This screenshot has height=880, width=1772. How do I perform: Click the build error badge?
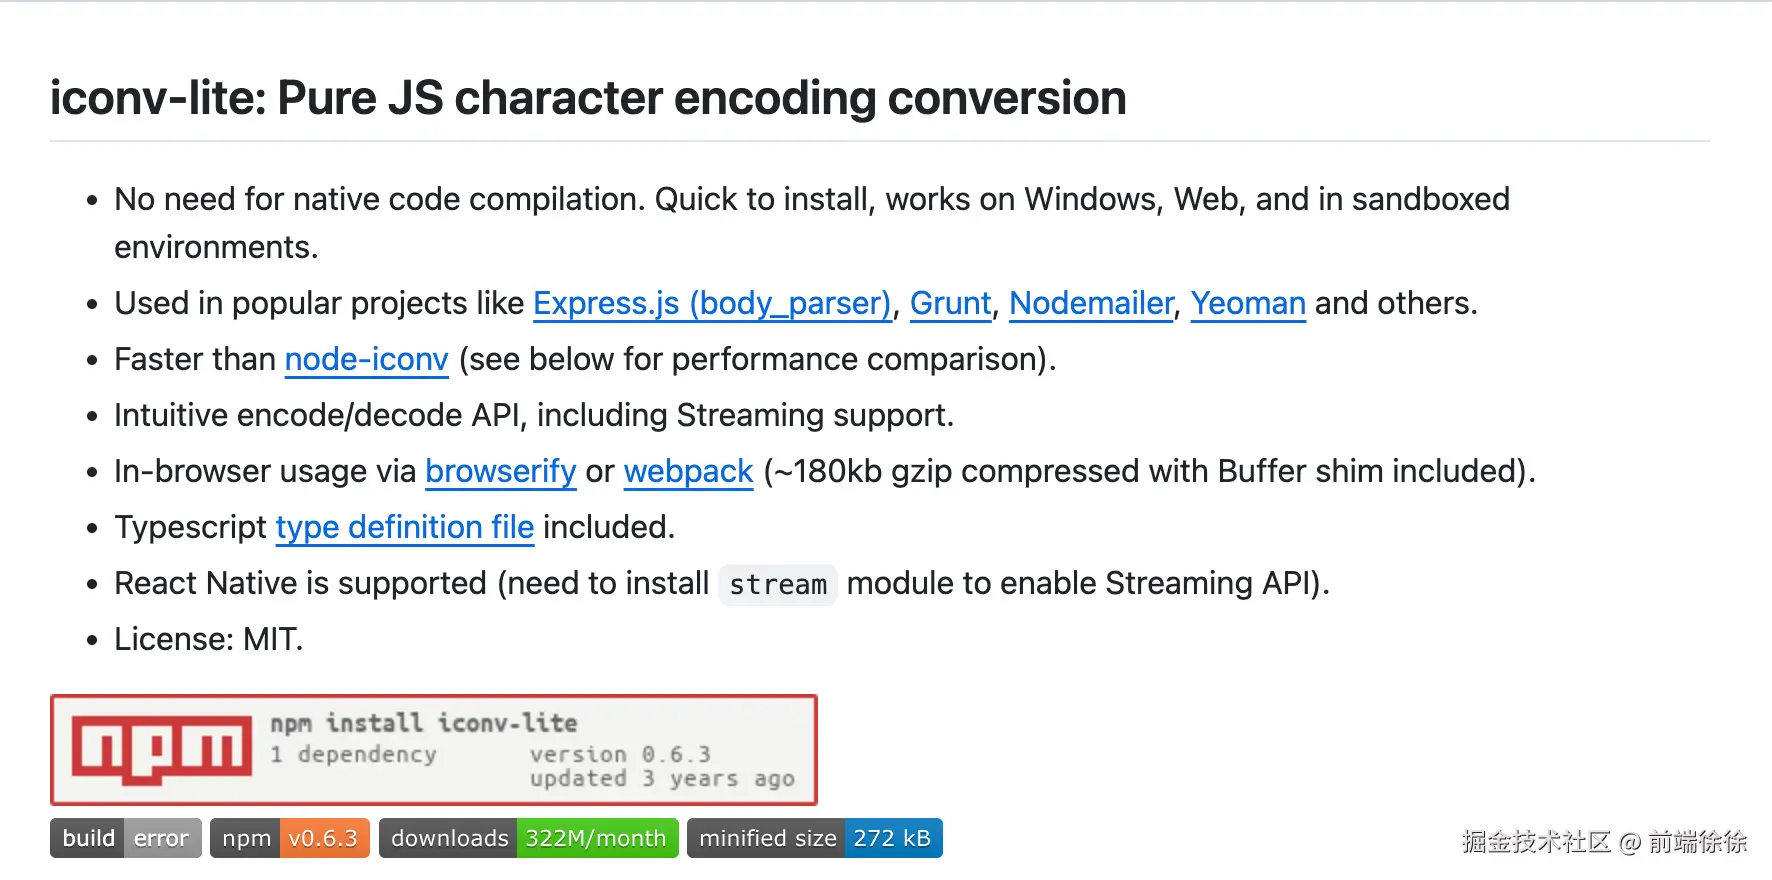click(x=126, y=838)
